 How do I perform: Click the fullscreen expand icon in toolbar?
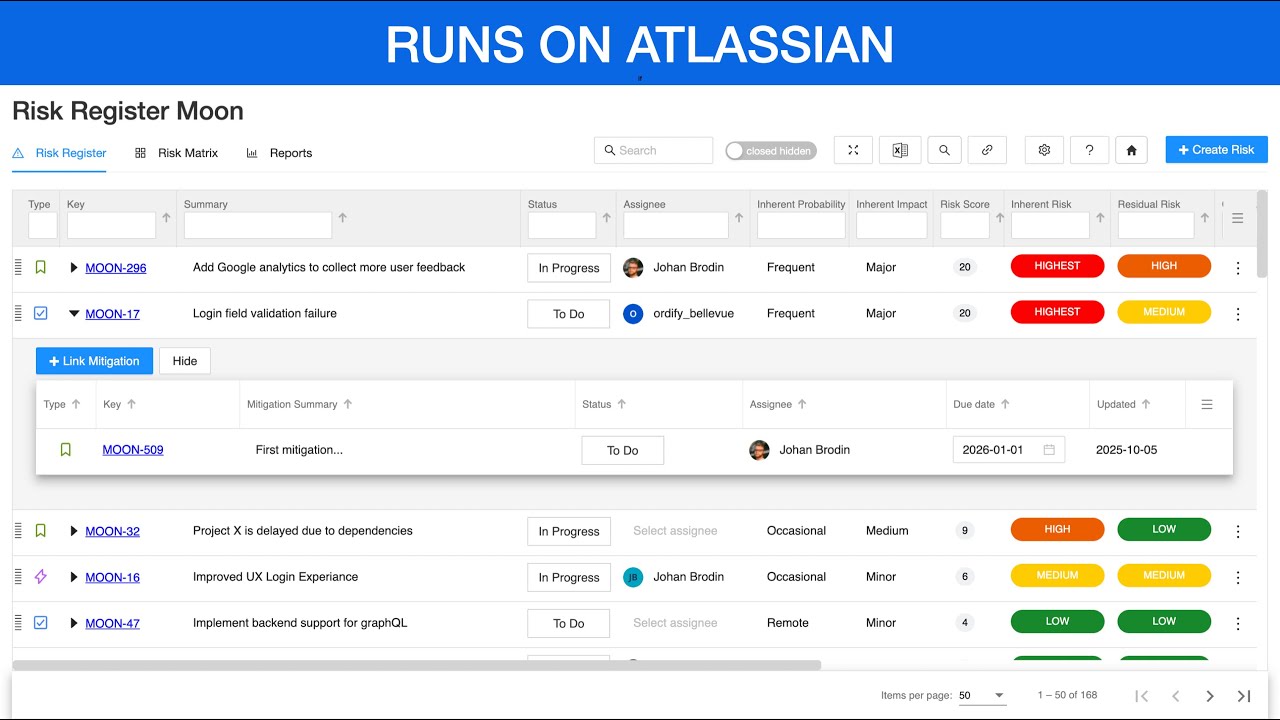pyautogui.click(x=853, y=150)
